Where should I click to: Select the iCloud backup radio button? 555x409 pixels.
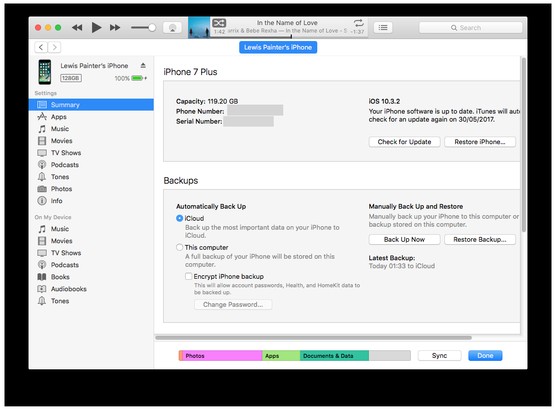pyautogui.click(x=179, y=218)
